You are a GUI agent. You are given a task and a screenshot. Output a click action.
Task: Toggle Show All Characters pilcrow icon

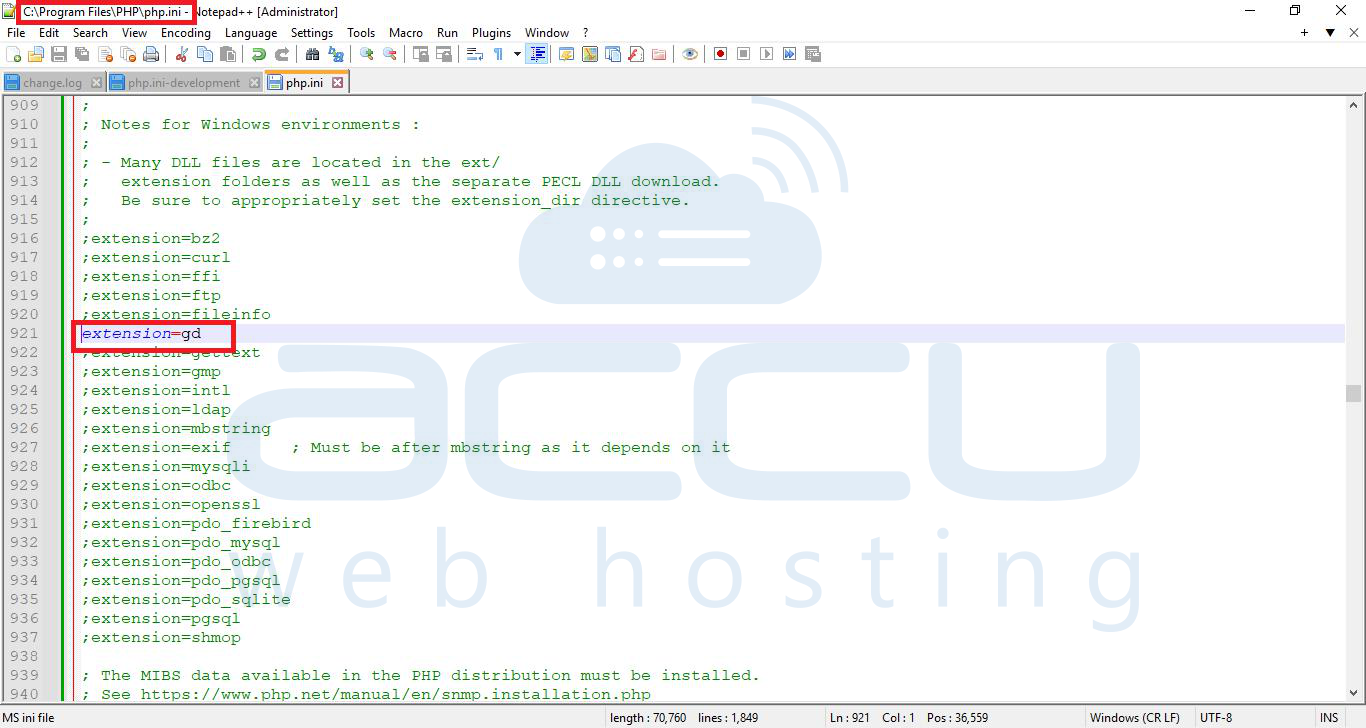click(499, 54)
